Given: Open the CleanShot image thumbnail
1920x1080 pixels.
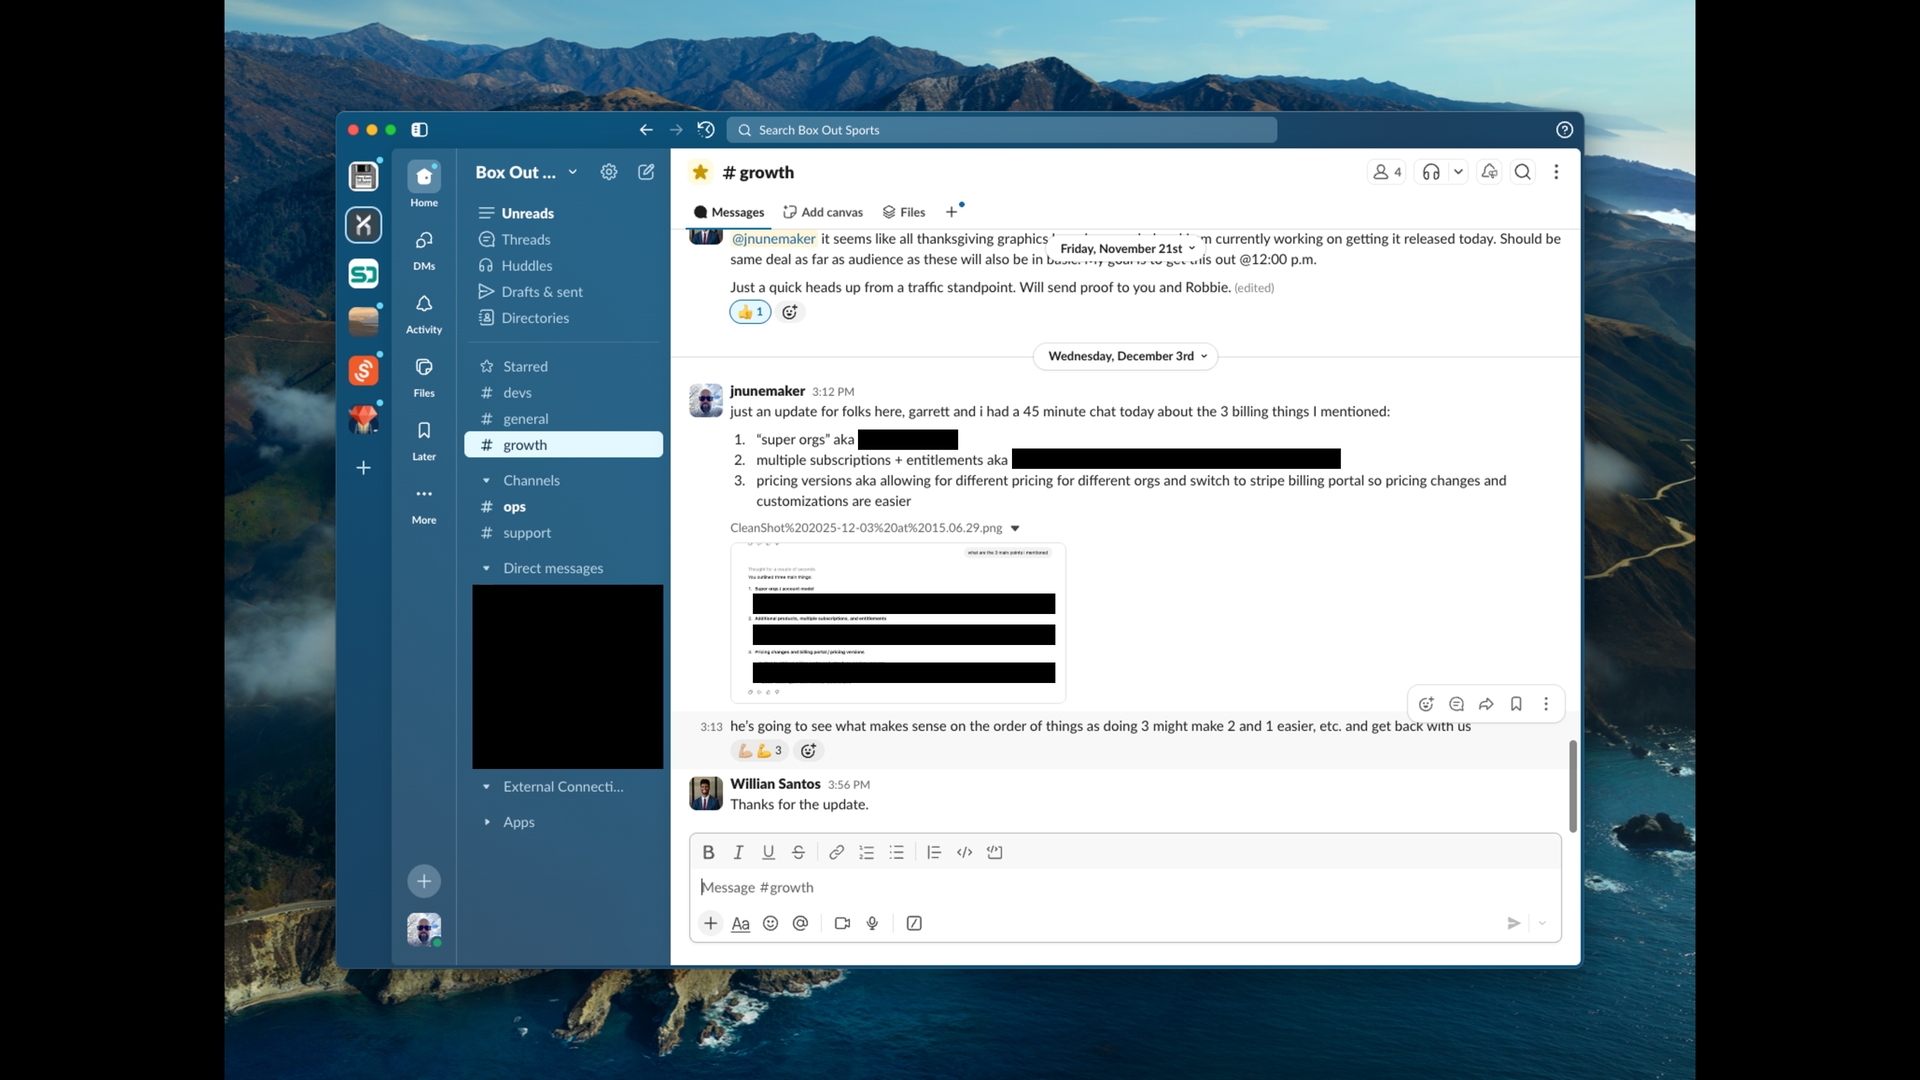Looking at the screenshot, I should click(x=898, y=622).
